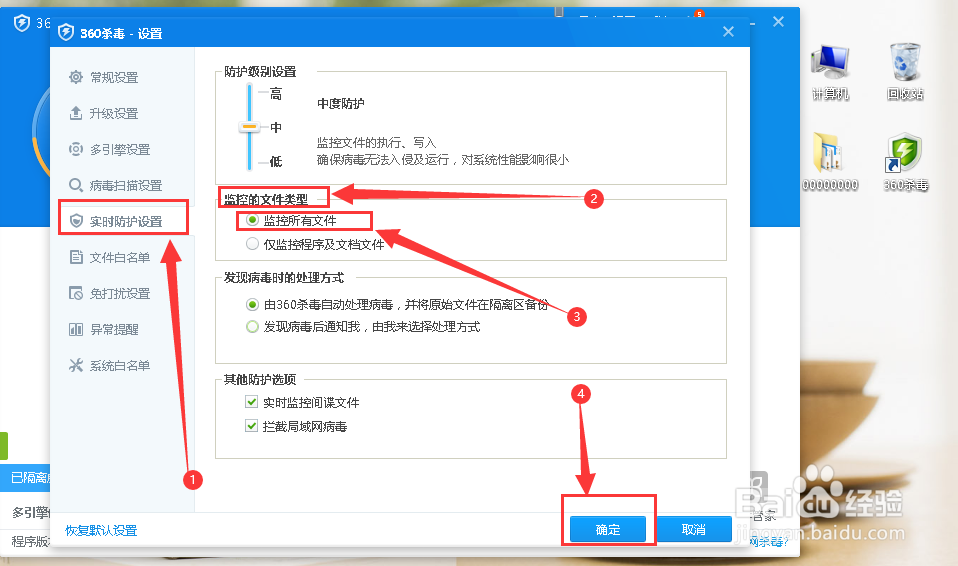This screenshot has width=958, height=566.
Task: Click the tools icon beside 系统白名单
Action: pos(76,366)
